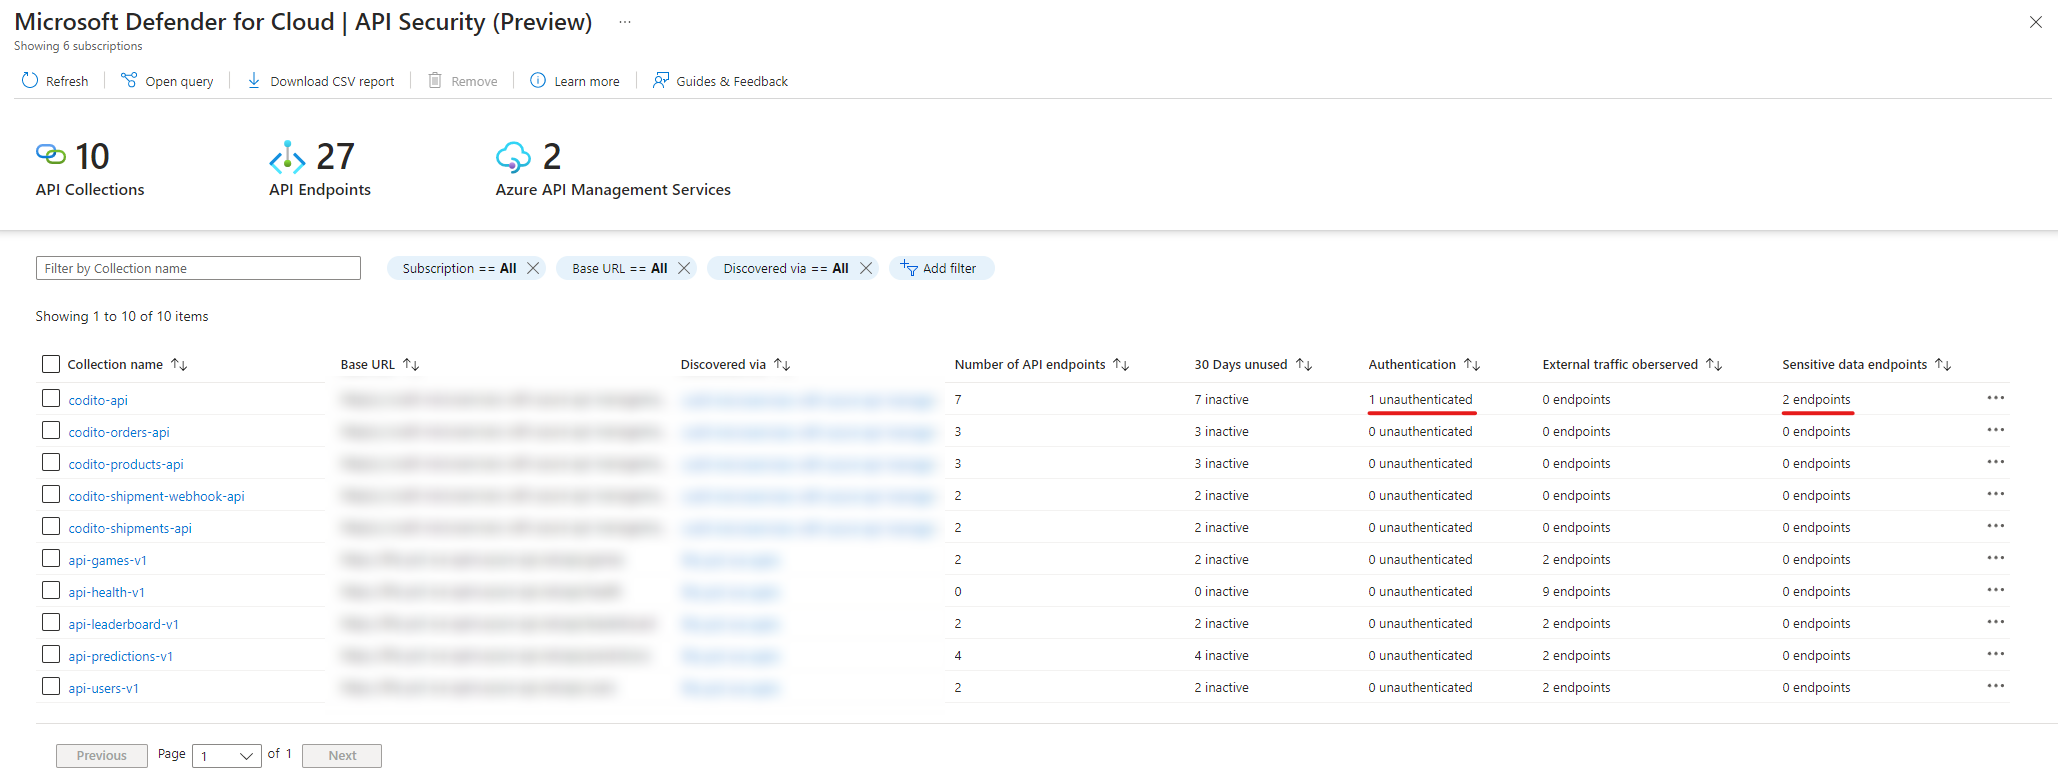Open the codito-orders-api collection link
2058x781 pixels.
click(119, 432)
